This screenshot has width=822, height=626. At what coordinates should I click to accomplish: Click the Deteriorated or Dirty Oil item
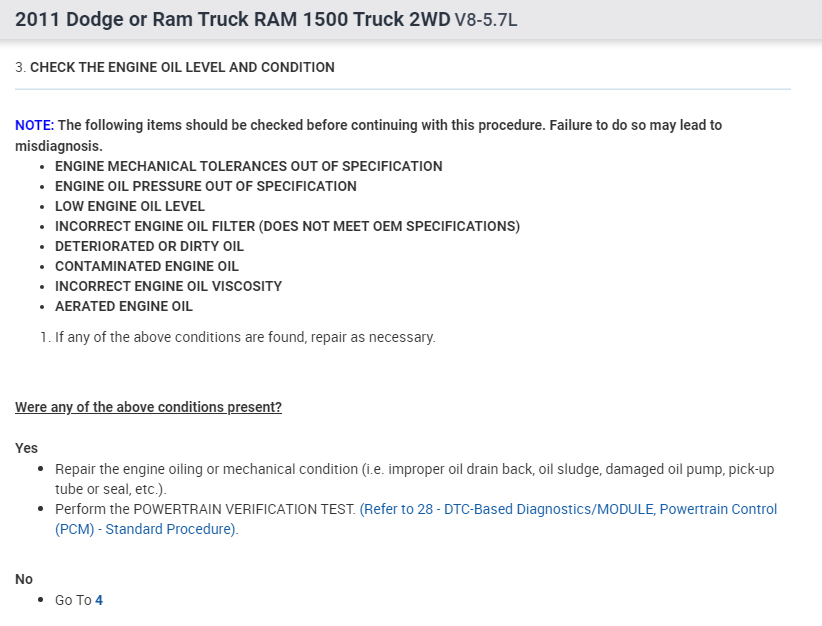tap(149, 246)
